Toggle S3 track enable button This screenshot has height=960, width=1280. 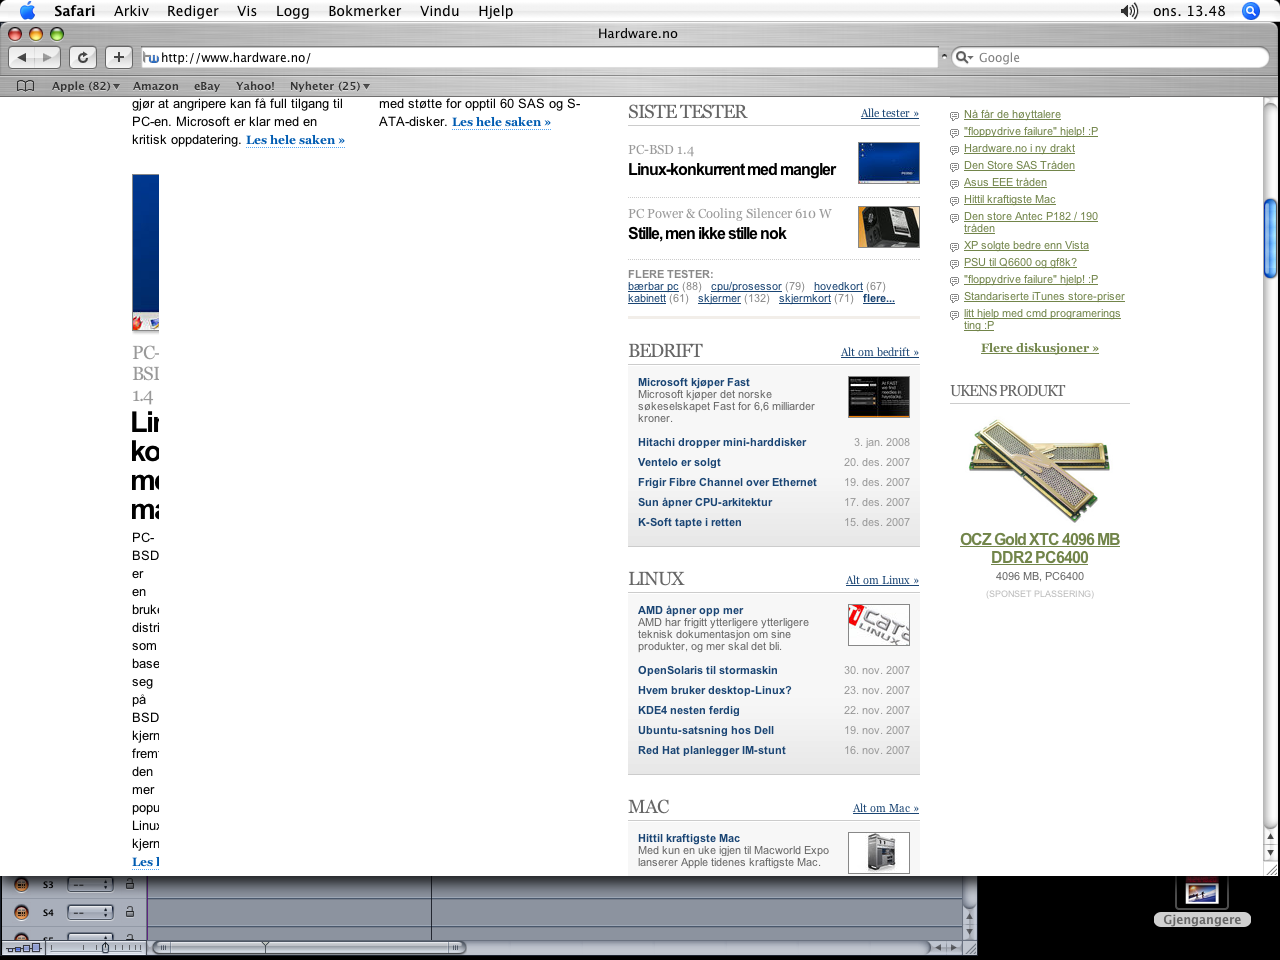21,884
